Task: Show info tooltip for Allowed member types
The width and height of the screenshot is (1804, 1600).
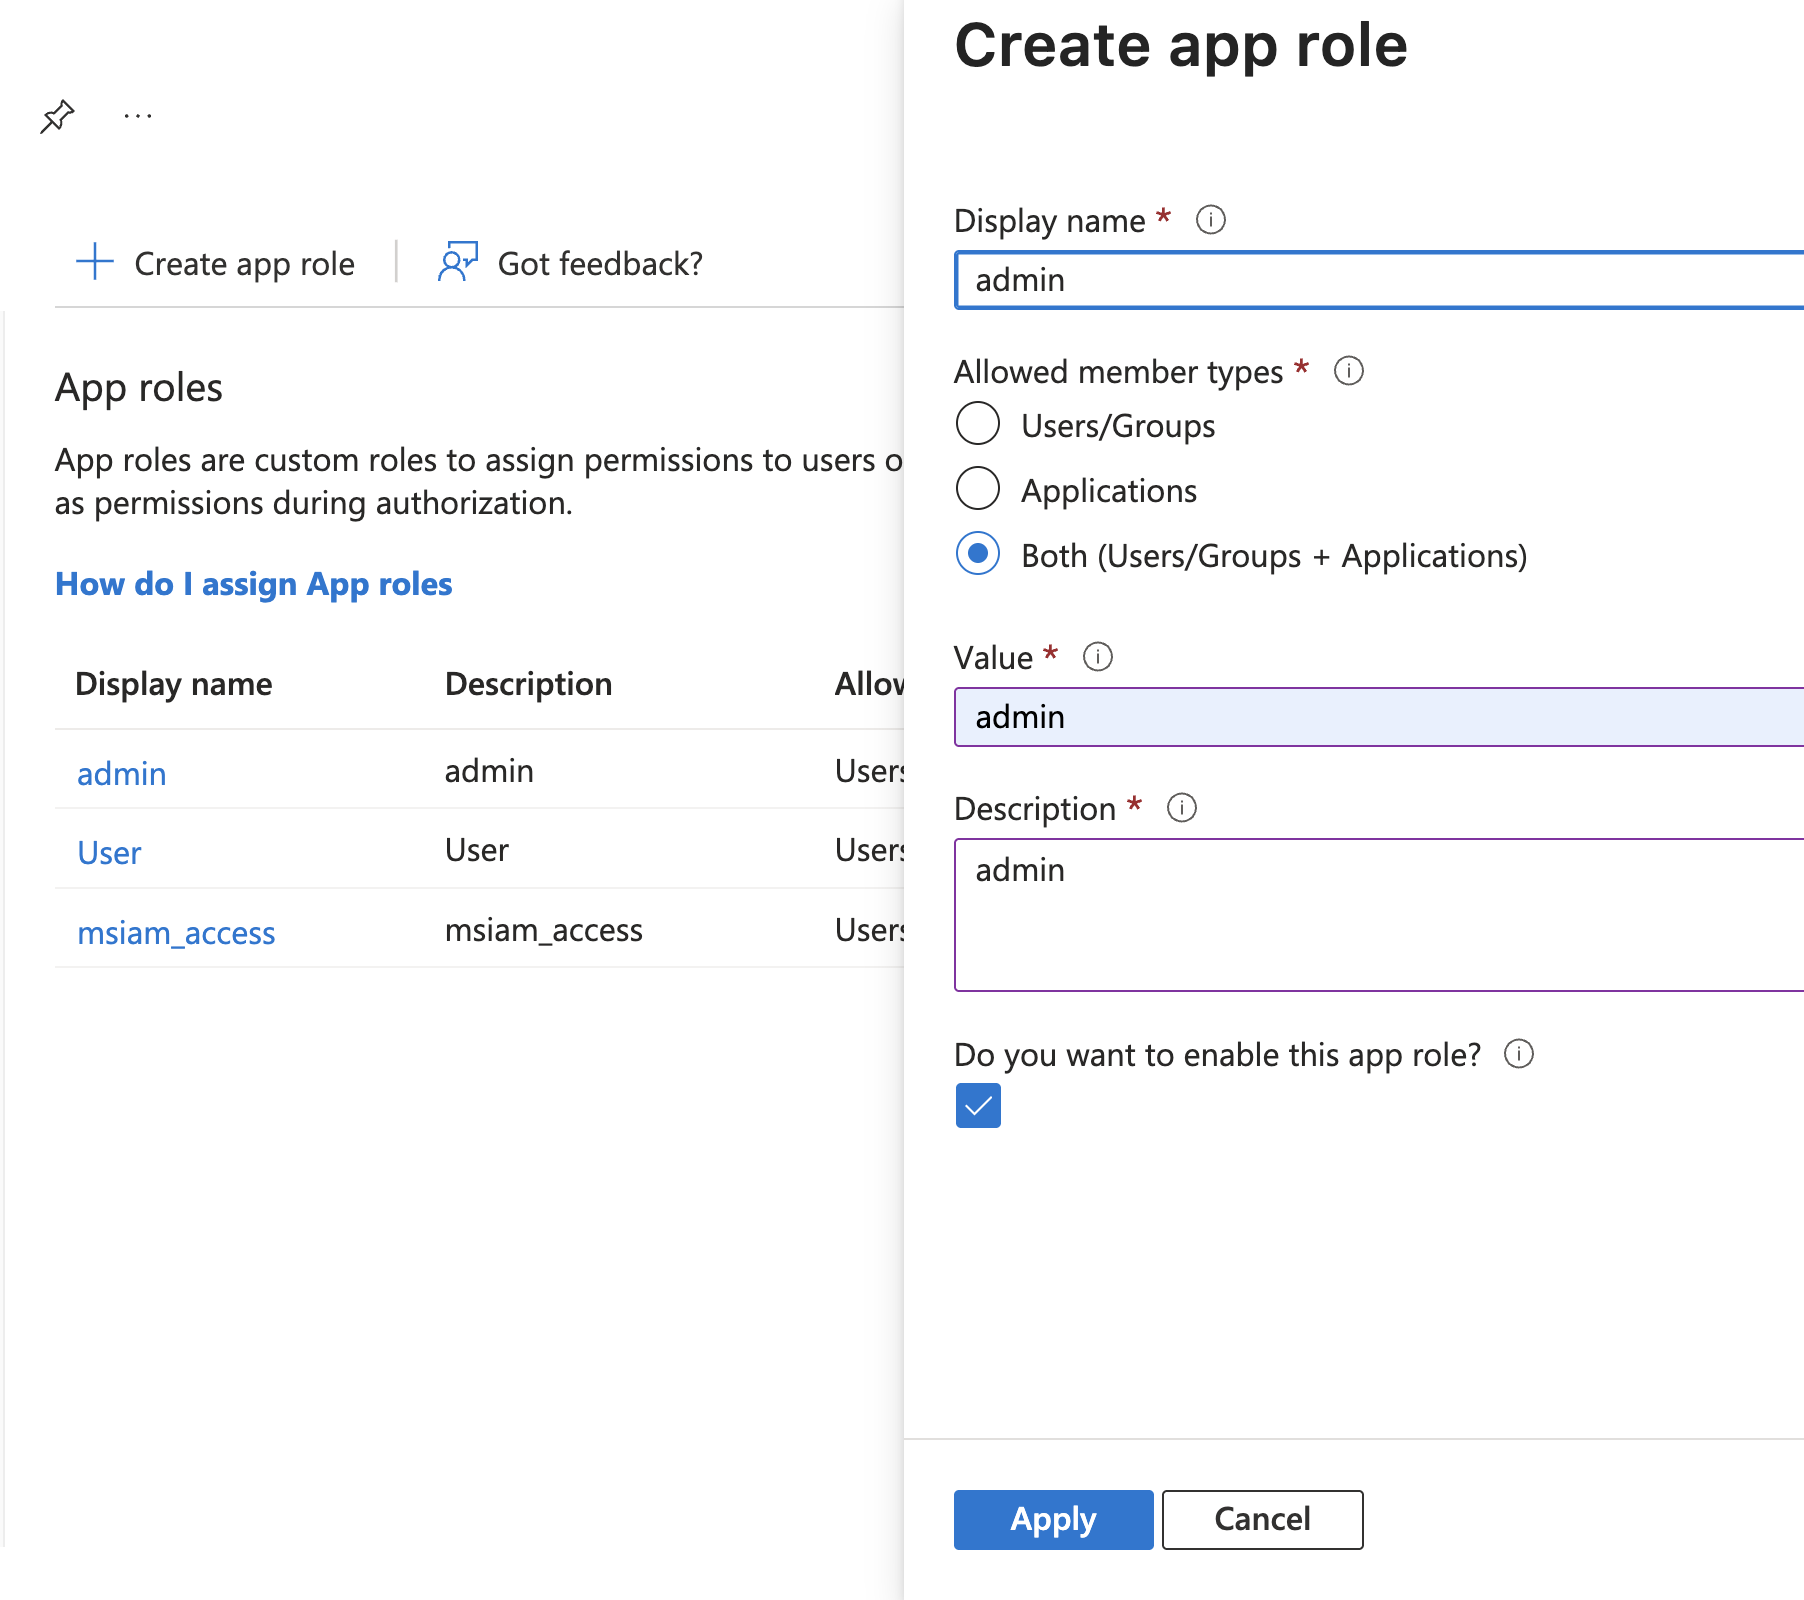Action: 1348,371
